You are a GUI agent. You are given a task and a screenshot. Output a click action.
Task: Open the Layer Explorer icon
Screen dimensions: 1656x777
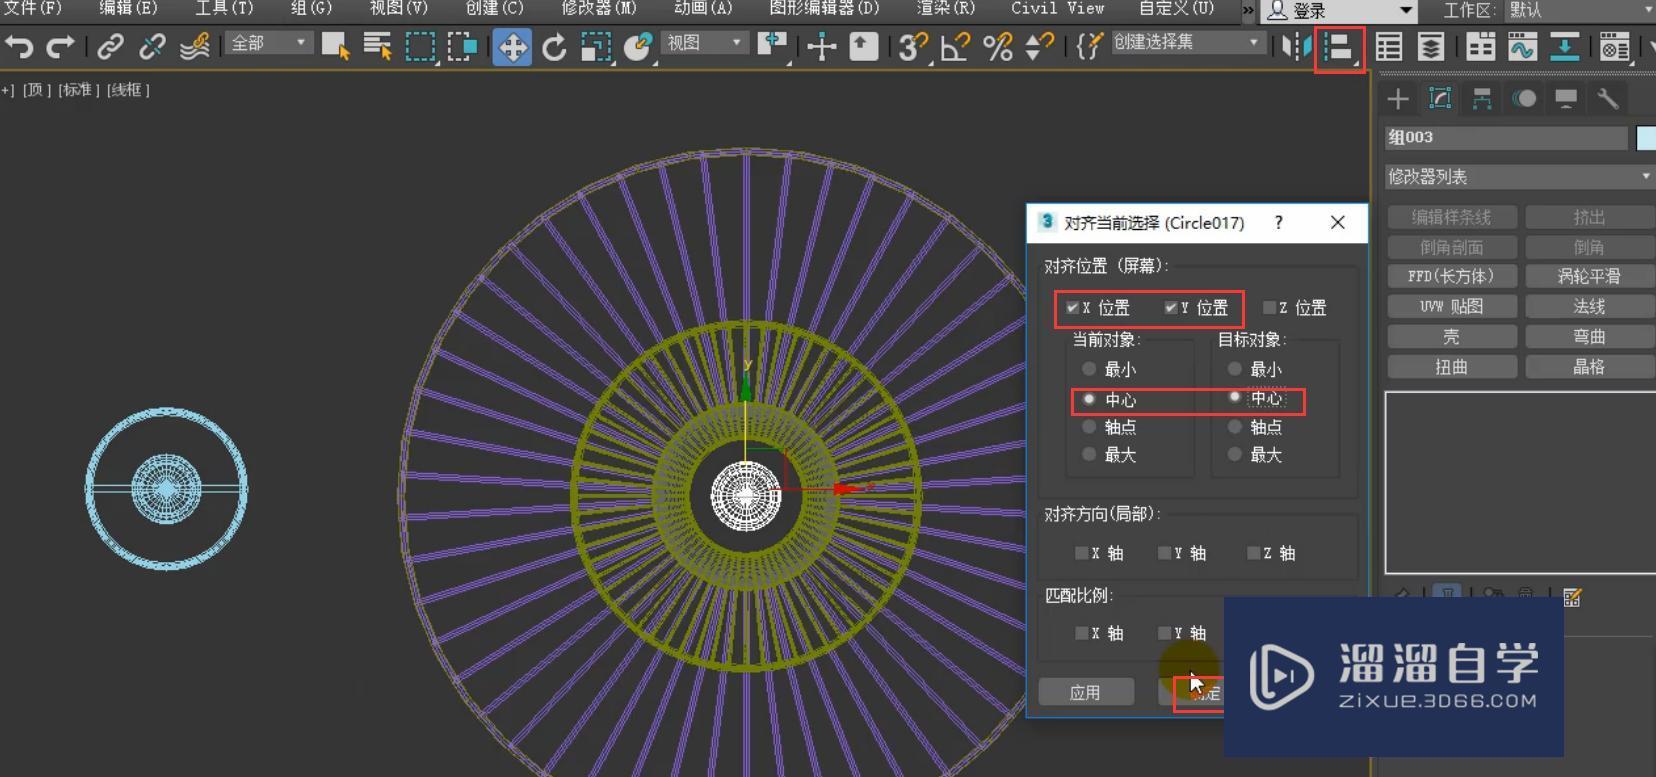[x=1431, y=46]
